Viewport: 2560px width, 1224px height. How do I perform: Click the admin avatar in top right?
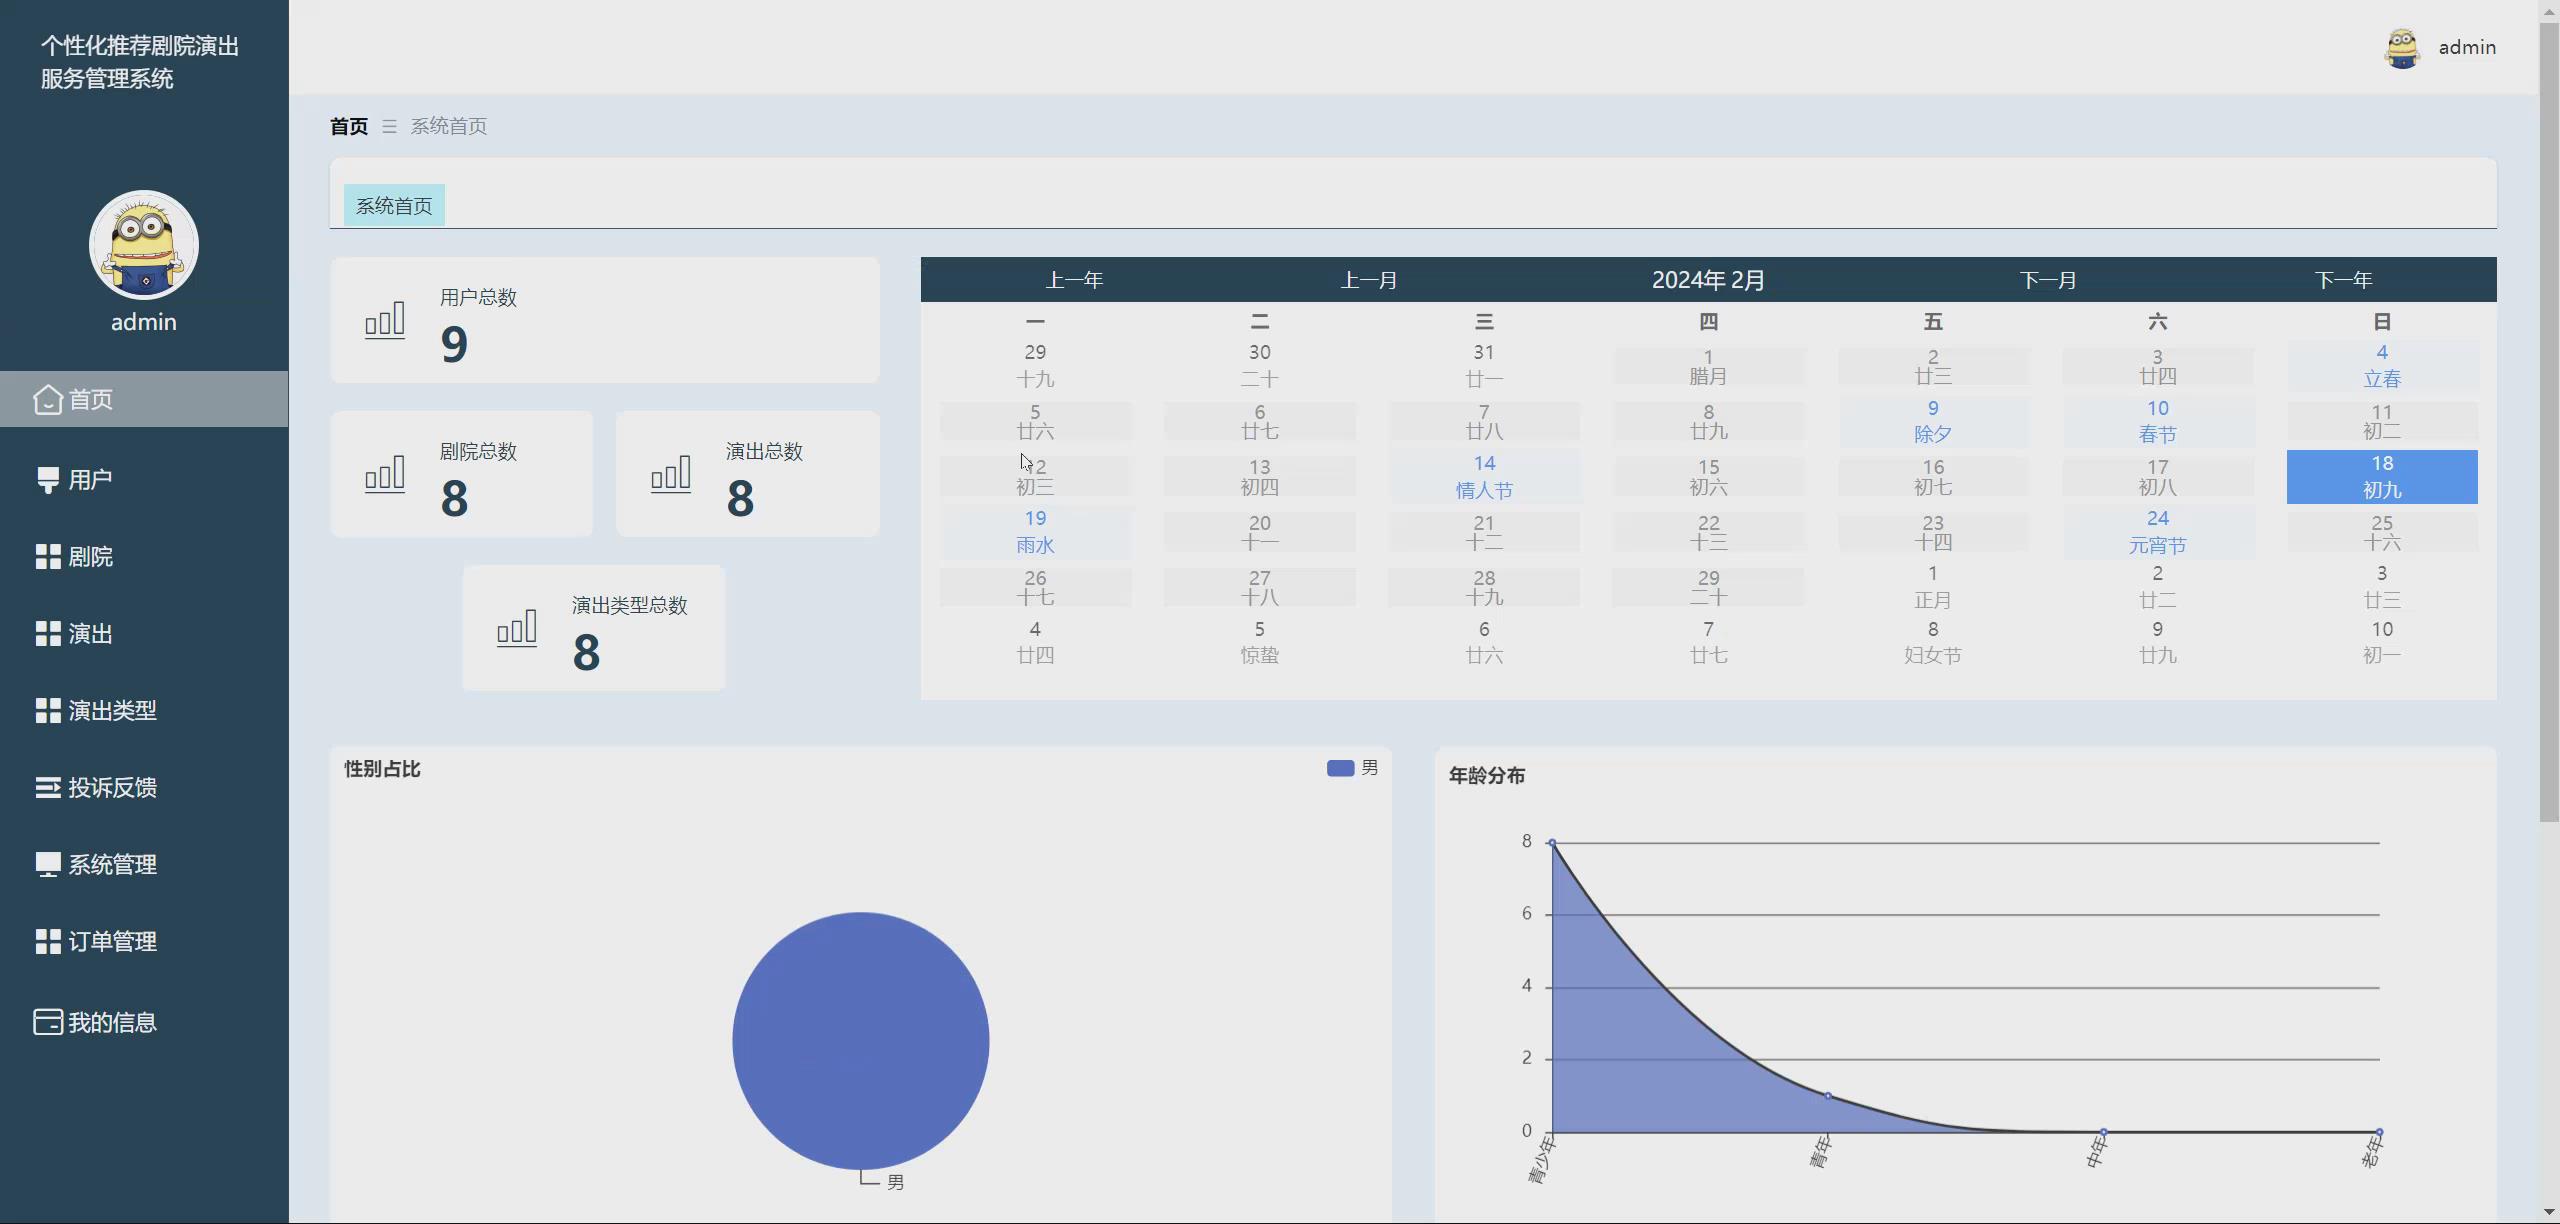tap(2402, 48)
